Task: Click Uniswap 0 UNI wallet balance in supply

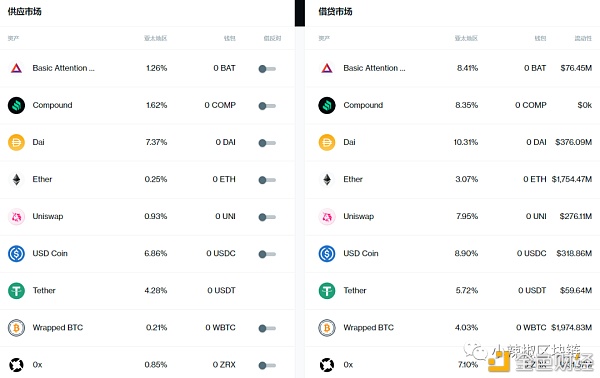Action: click(225, 217)
